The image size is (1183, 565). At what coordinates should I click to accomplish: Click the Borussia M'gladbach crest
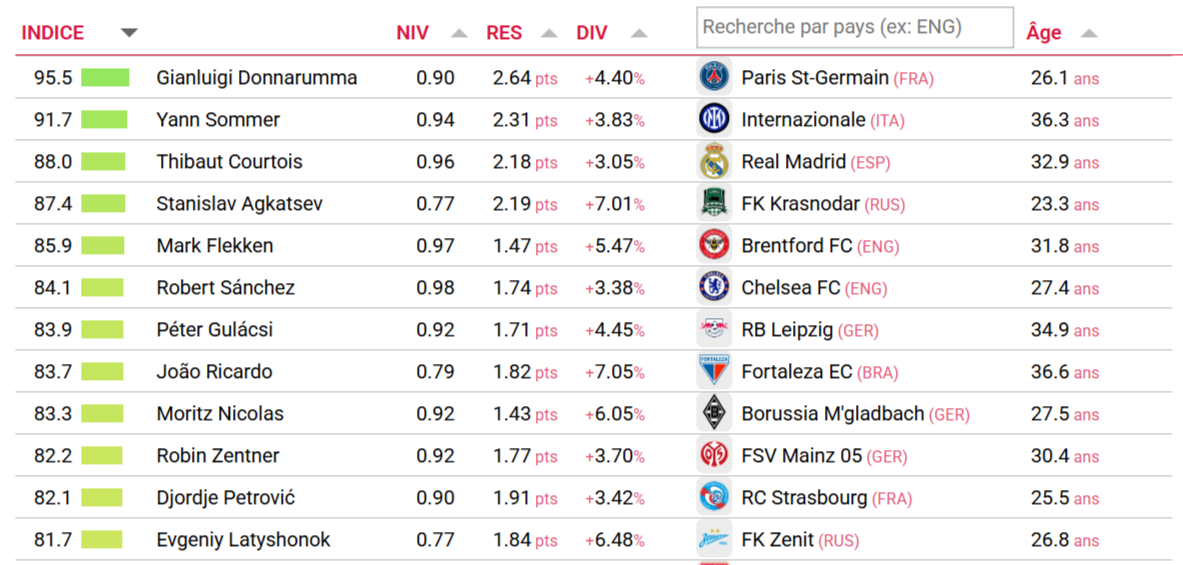coord(714,414)
